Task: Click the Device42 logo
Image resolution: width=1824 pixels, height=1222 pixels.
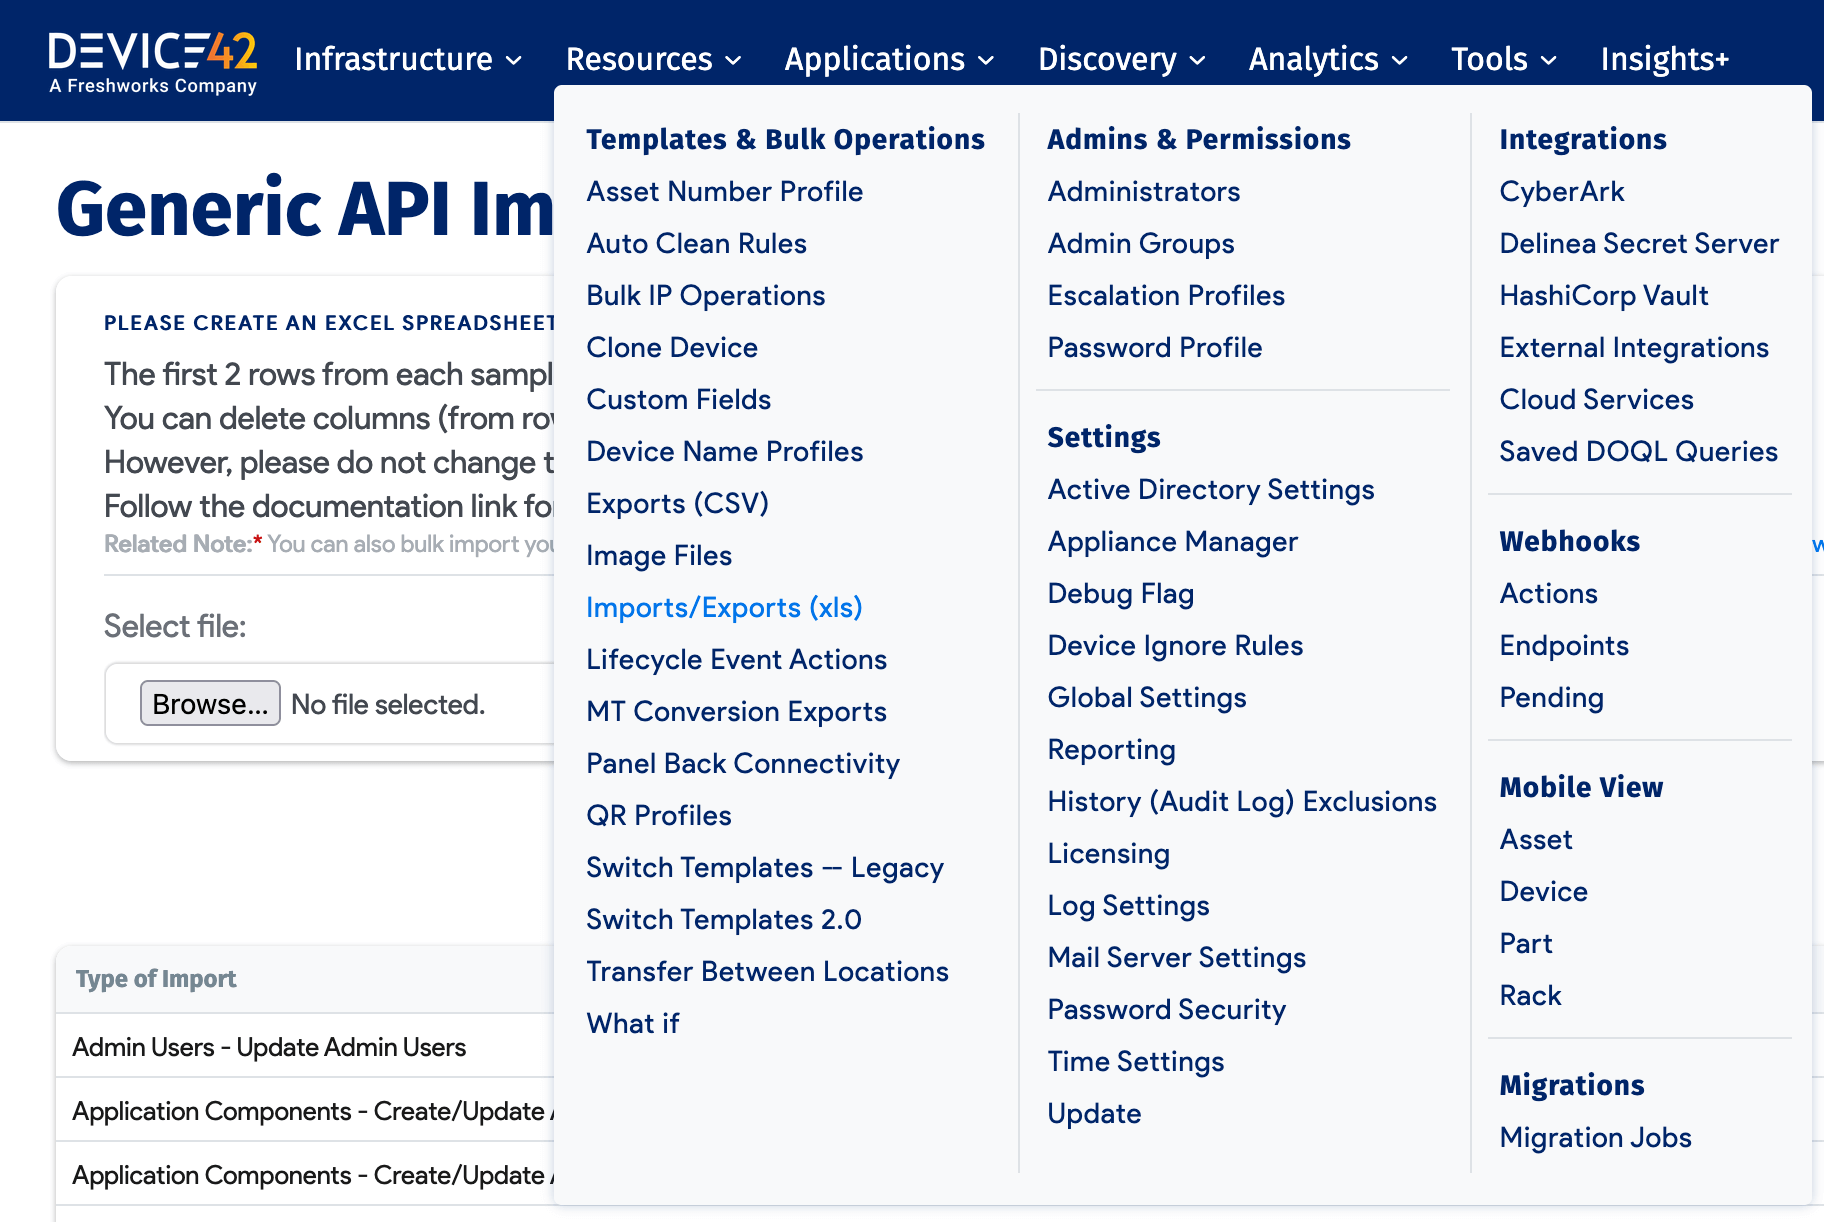Action: pos(153,61)
